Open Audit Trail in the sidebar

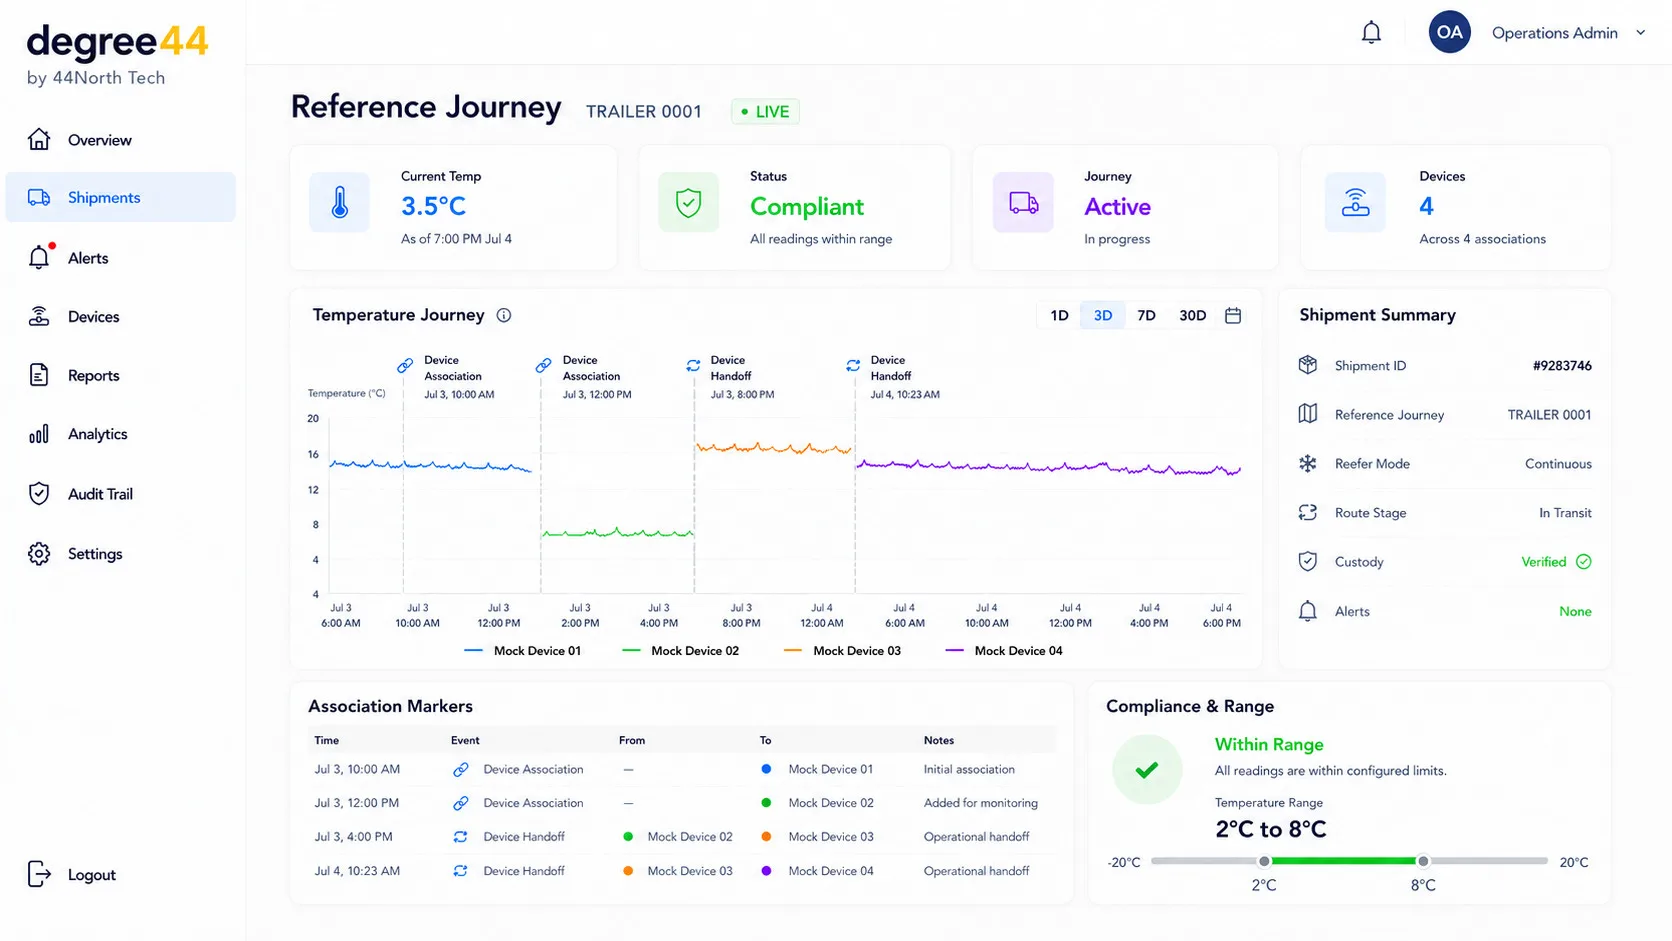(121, 494)
